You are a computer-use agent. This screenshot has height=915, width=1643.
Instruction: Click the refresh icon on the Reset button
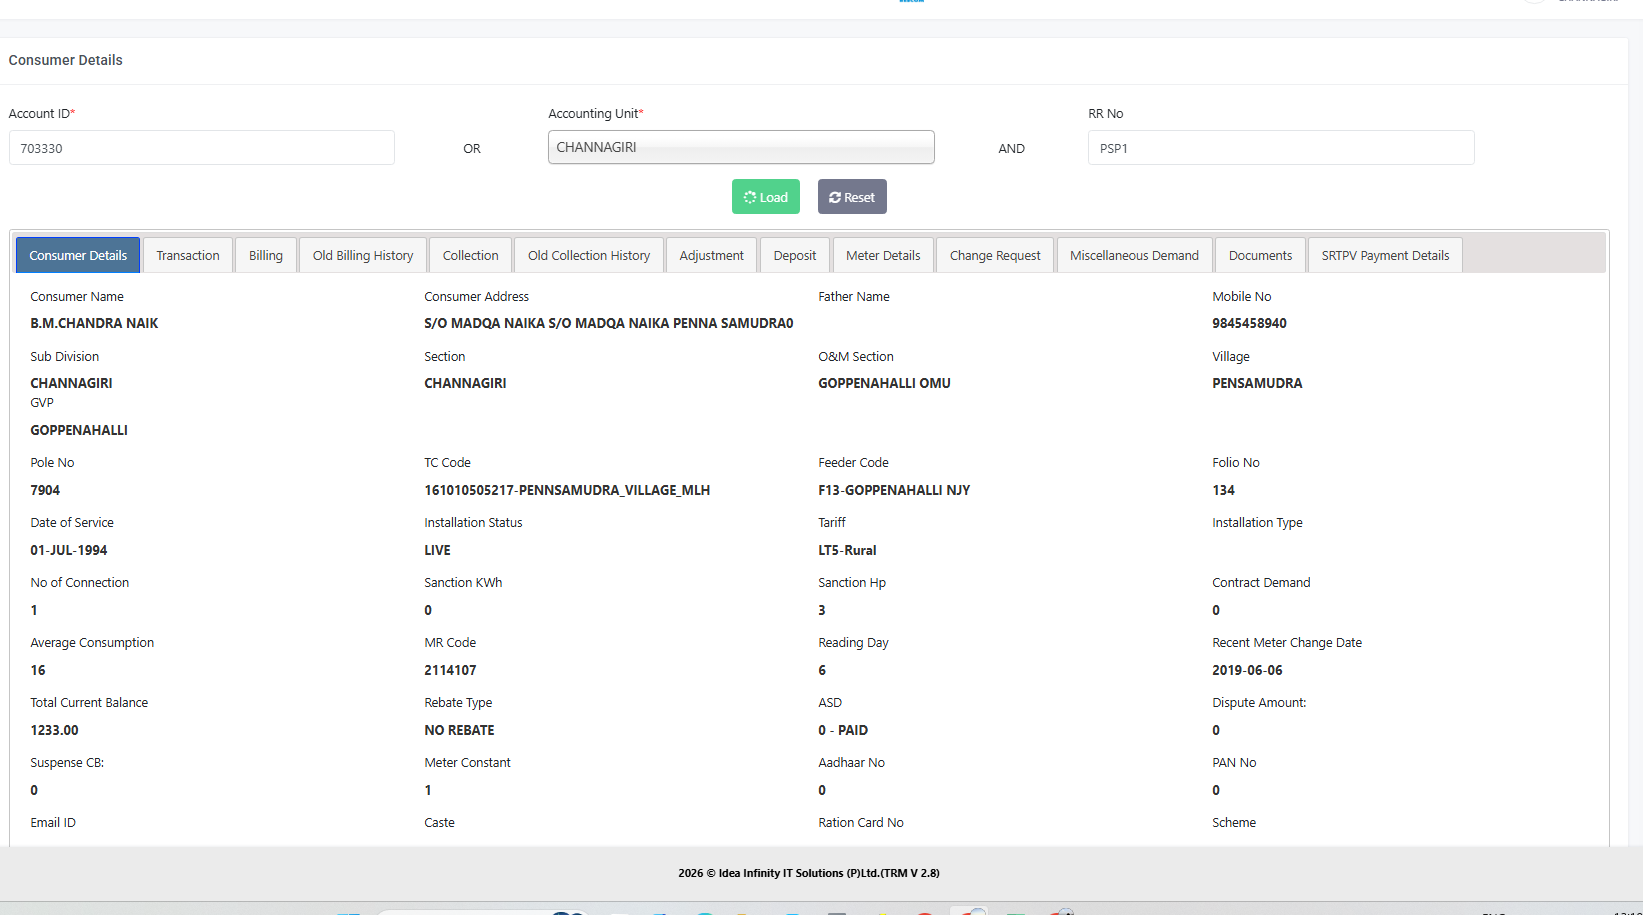pyautogui.click(x=835, y=197)
